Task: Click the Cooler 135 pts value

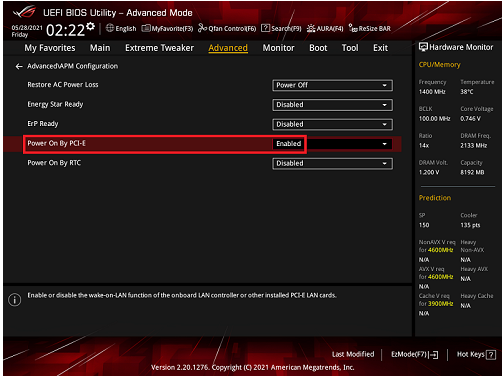Action: (x=470, y=225)
